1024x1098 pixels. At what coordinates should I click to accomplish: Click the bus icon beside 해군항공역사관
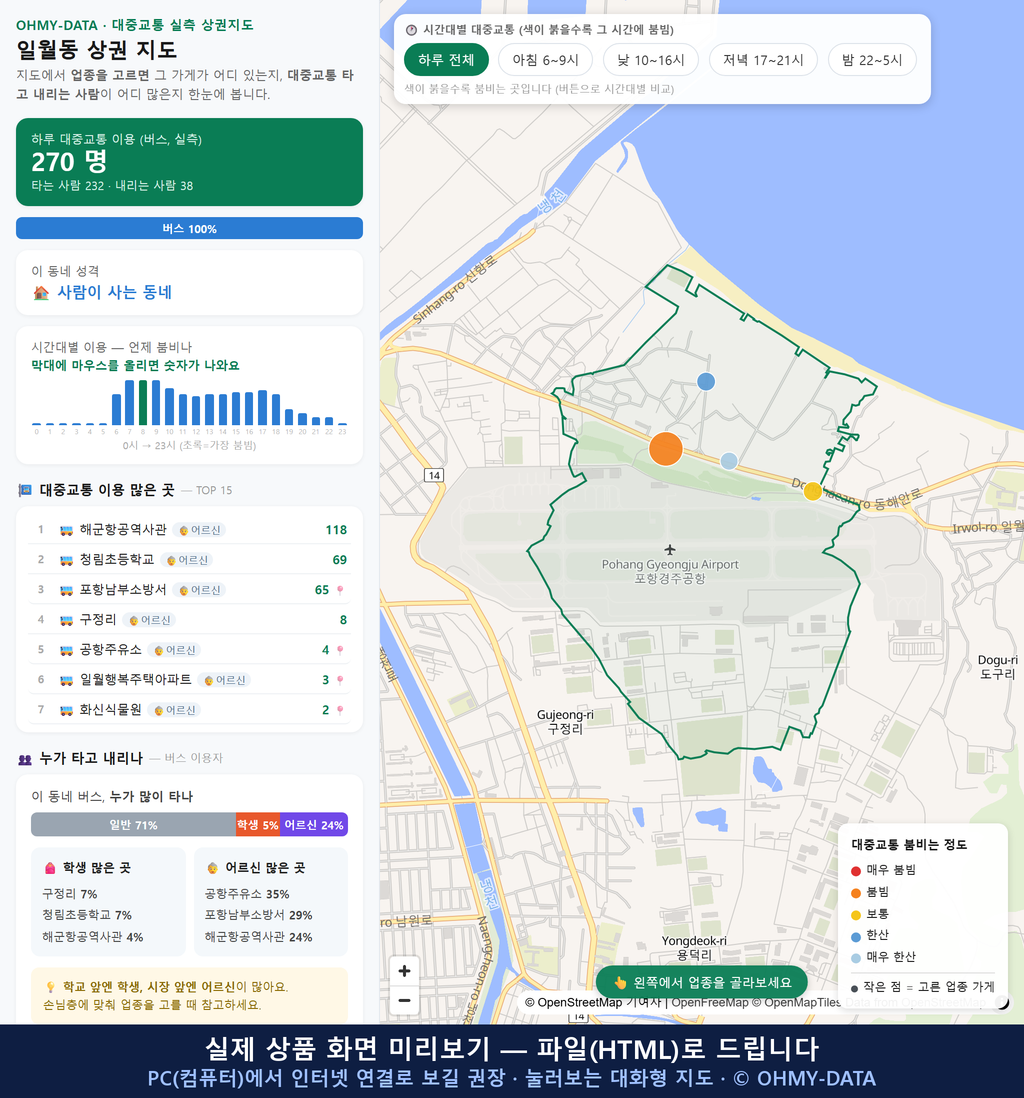(x=67, y=530)
